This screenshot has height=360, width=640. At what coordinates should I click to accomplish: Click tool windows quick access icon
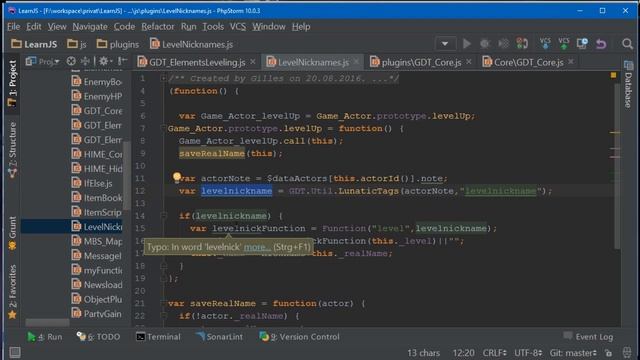pyautogui.click(x=15, y=352)
